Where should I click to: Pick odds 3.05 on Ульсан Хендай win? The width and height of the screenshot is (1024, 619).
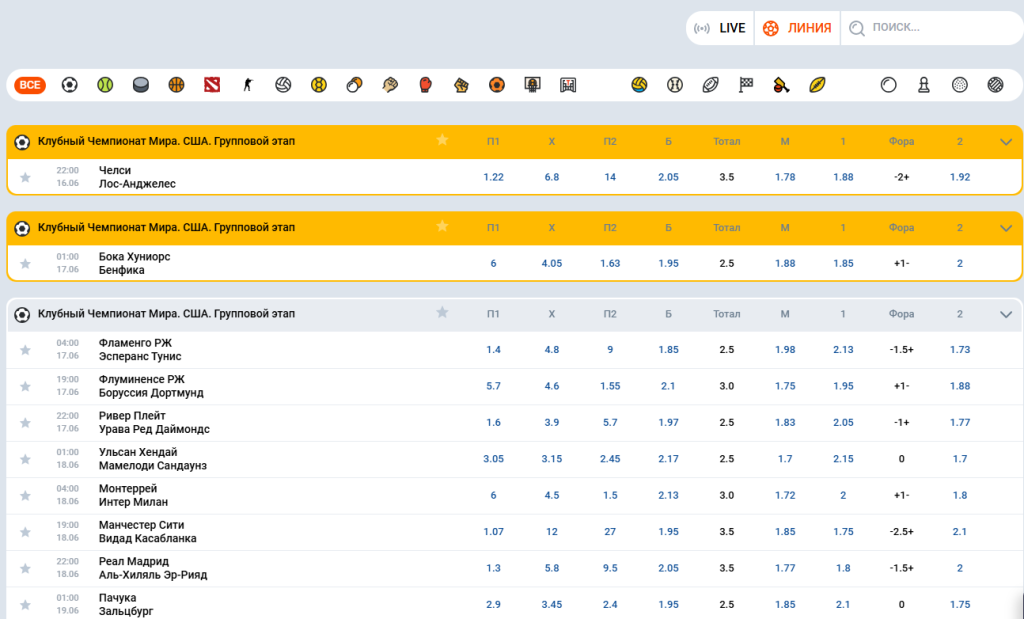(x=493, y=458)
